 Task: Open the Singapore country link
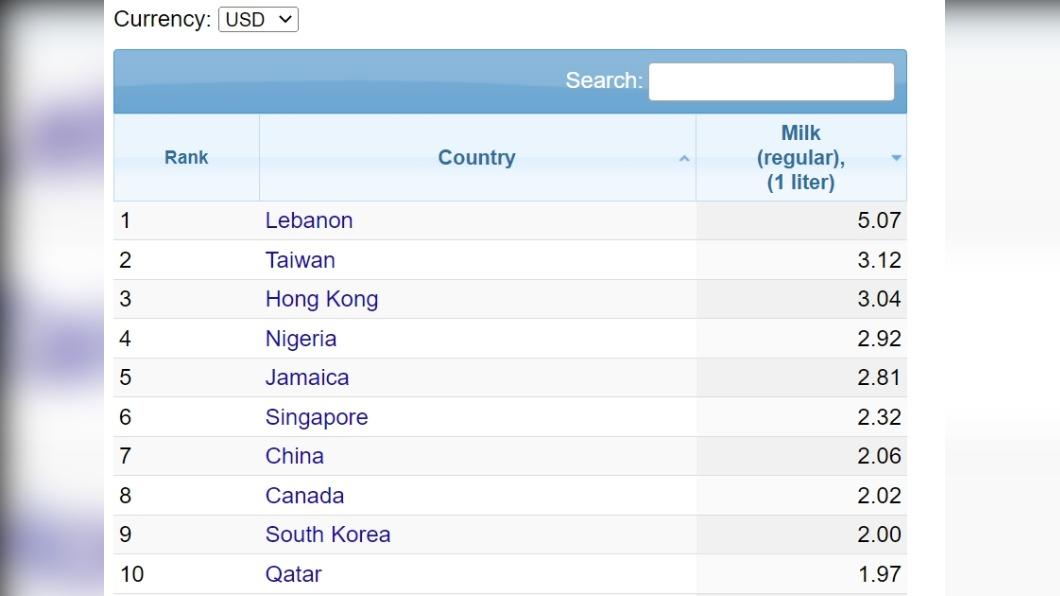(316, 417)
